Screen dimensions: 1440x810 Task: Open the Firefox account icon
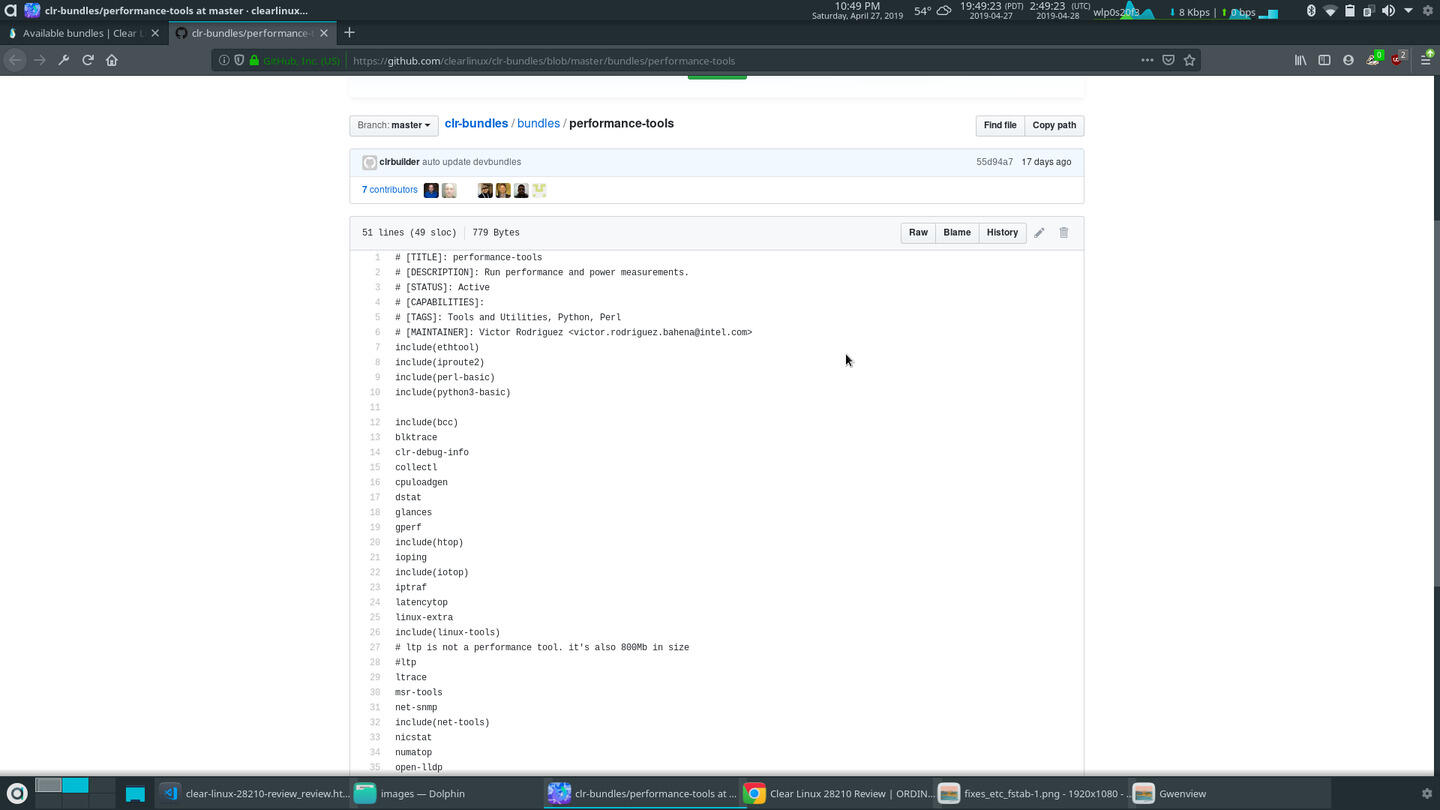(x=1348, y=60)
